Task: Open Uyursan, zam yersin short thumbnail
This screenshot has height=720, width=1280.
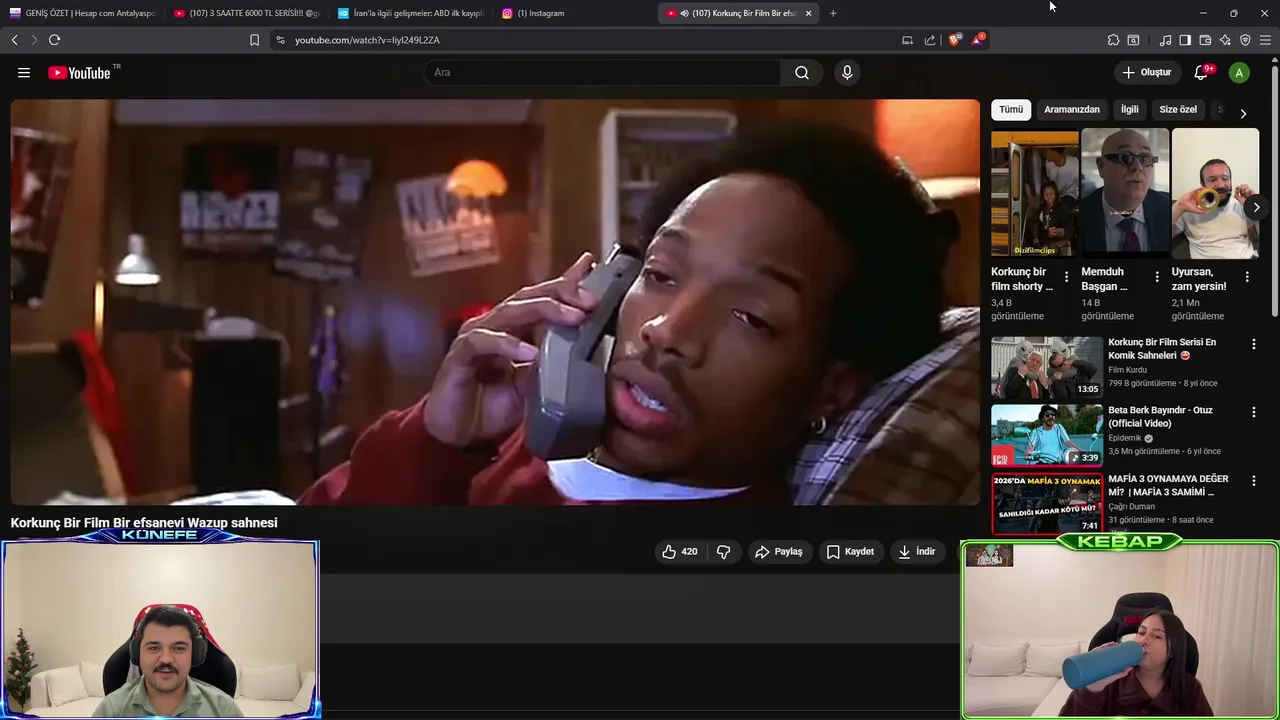Action: (x=1215, y=193)
